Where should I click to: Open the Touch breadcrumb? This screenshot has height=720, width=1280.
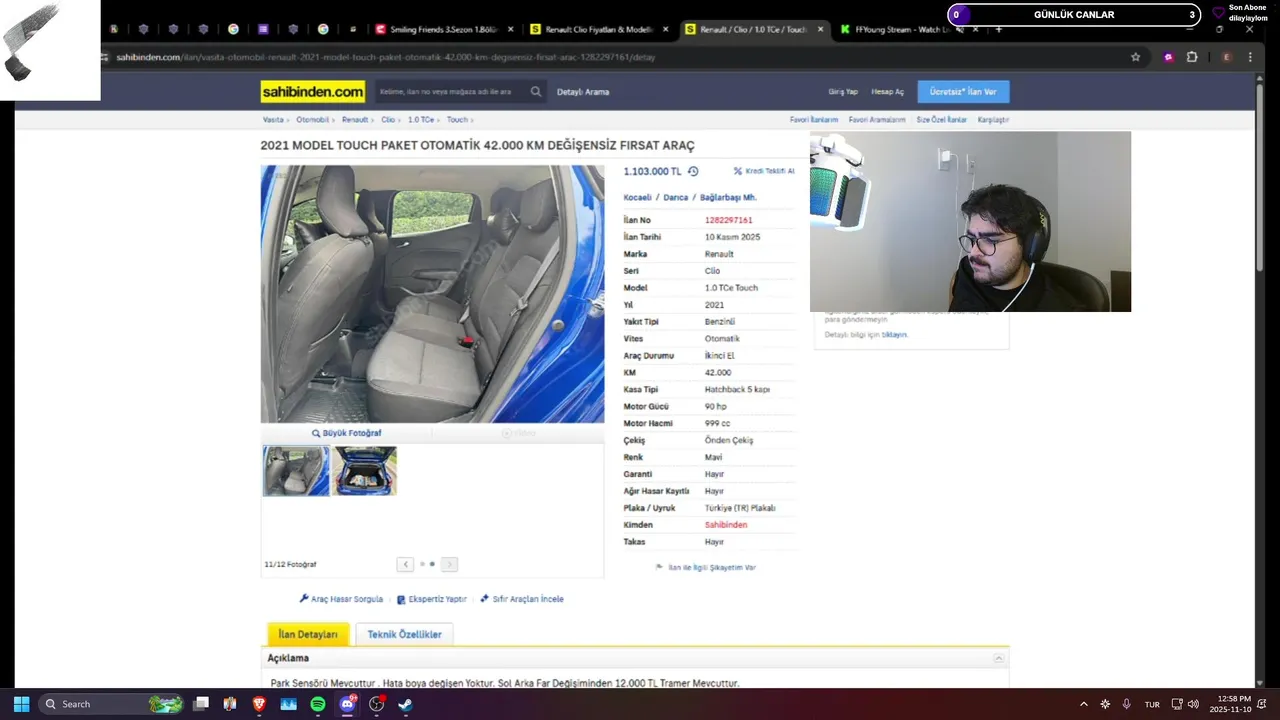click(457, 119)
